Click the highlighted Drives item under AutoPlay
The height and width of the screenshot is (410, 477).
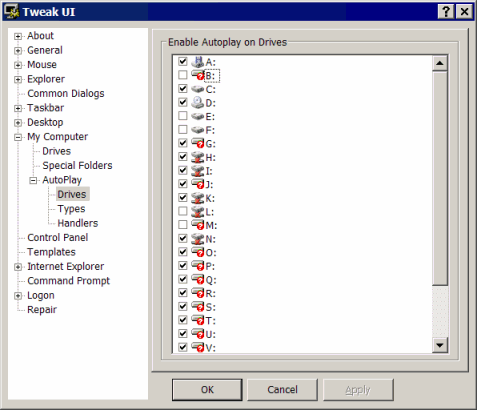(72, 194)
